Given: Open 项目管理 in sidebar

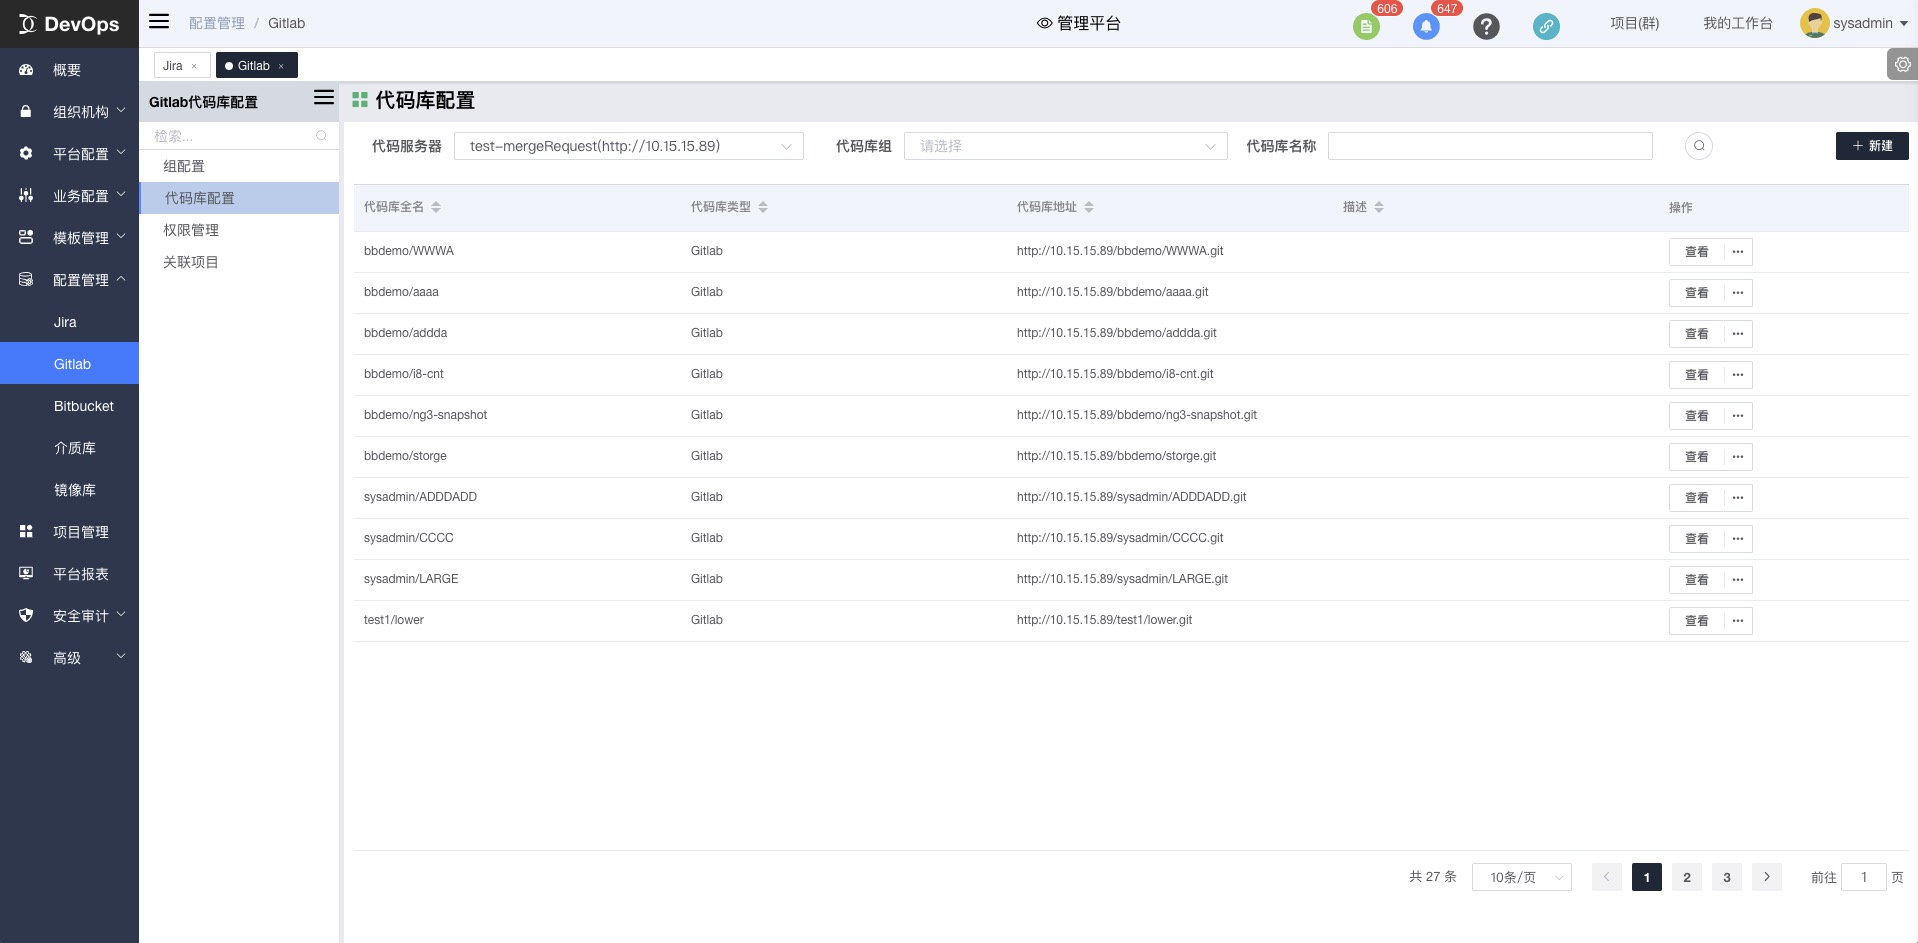Looking at the screenshot, I should (x=69, y=532).
